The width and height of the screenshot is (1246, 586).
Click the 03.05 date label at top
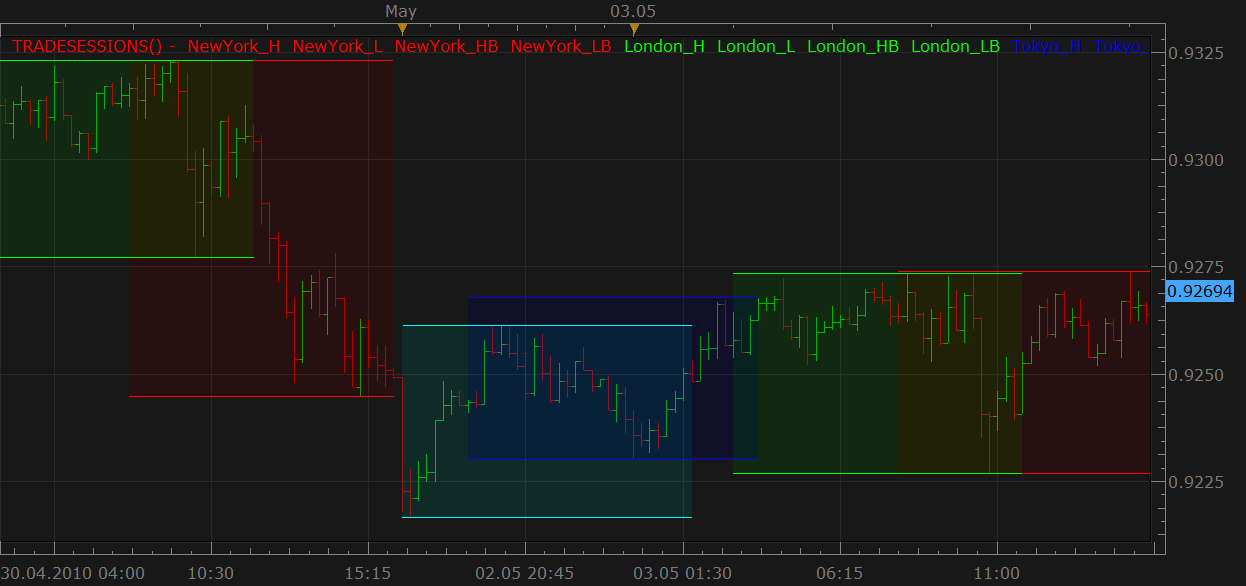pyautogui.click(x=633, y=11)
